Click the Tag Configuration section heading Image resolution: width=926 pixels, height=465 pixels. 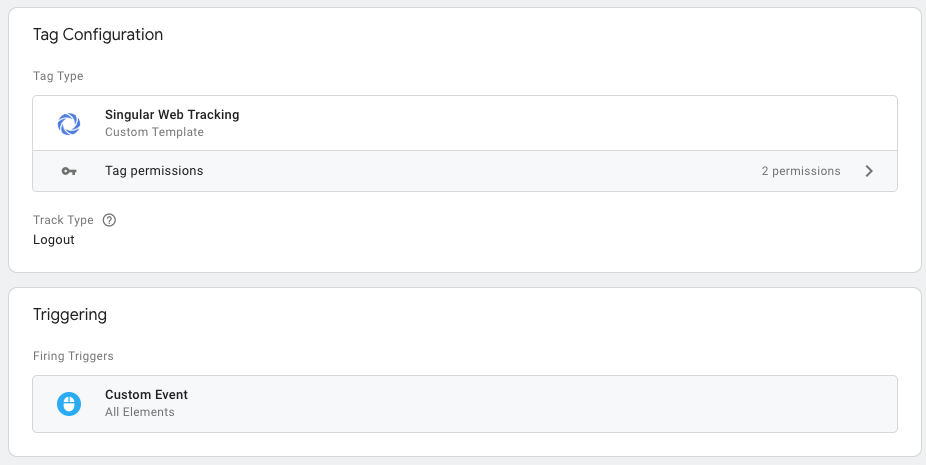tap(98, 35)
